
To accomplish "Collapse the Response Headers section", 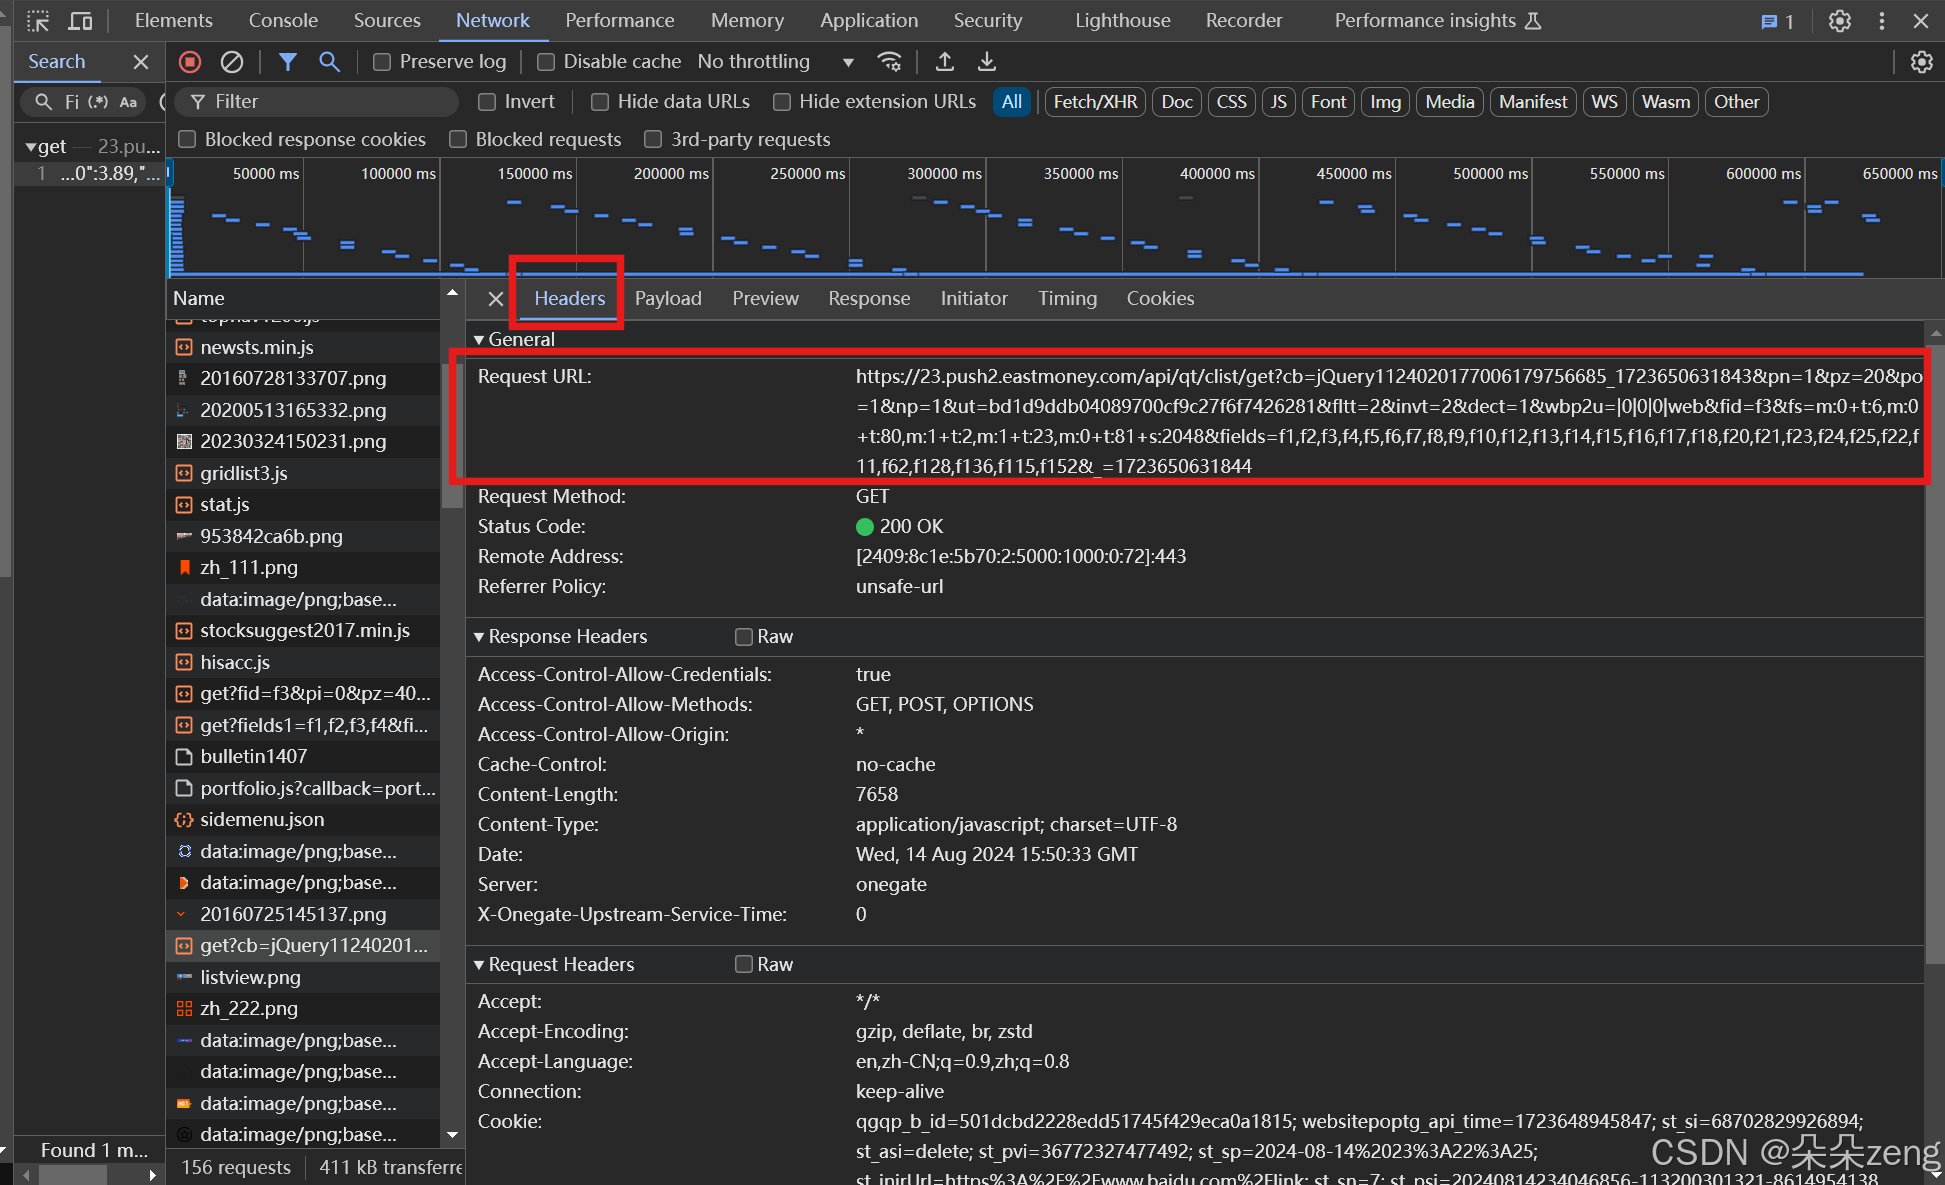I will pos(479,637).
